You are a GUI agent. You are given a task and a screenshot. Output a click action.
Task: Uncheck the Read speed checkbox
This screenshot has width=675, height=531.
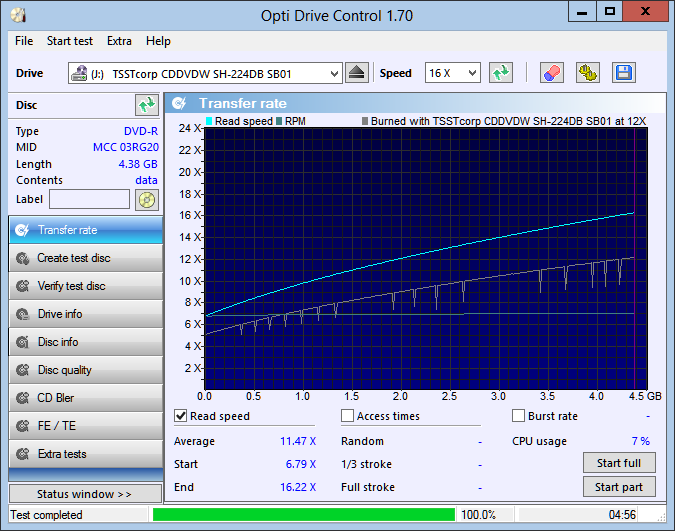click(x=181, y=416)
